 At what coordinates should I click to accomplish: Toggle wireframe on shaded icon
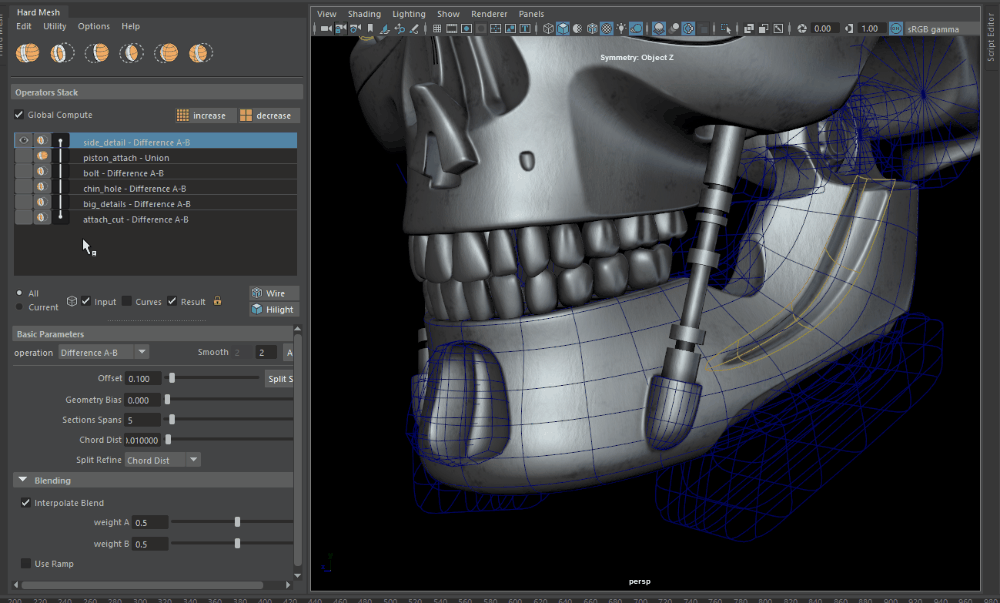[591, 29]
